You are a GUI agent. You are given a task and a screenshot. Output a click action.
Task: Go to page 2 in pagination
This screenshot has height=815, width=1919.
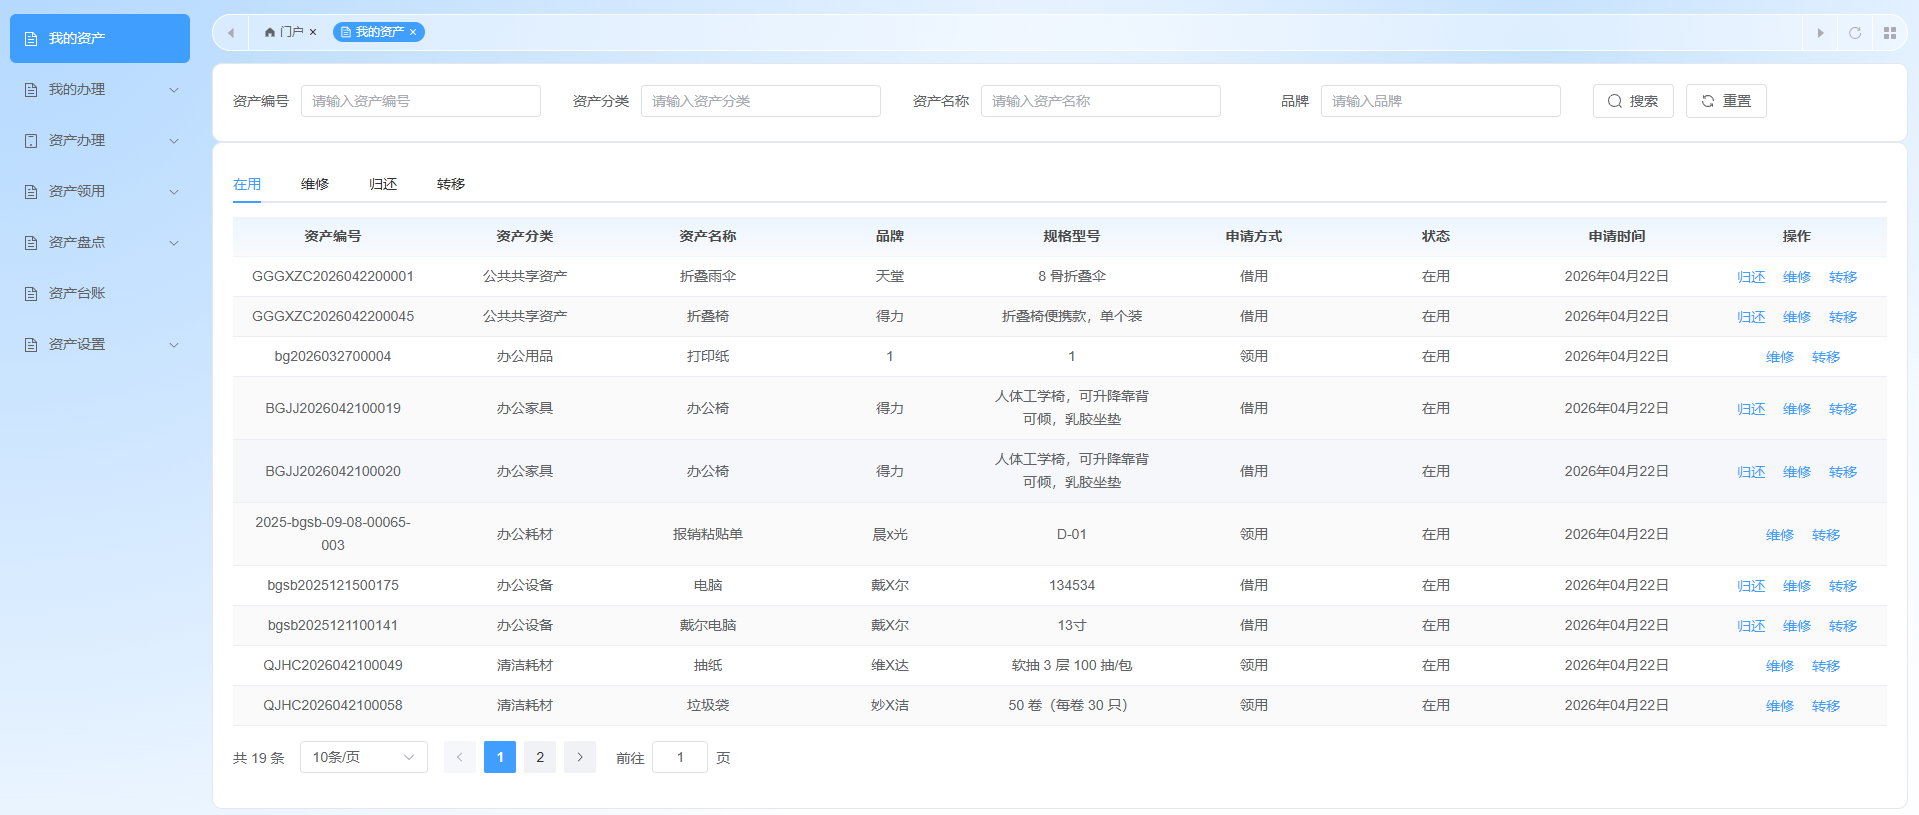coord(540,757)
